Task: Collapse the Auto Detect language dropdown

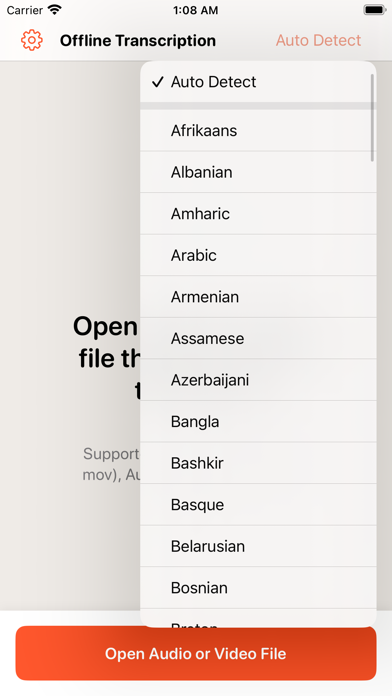Action: tap(318, 40)
